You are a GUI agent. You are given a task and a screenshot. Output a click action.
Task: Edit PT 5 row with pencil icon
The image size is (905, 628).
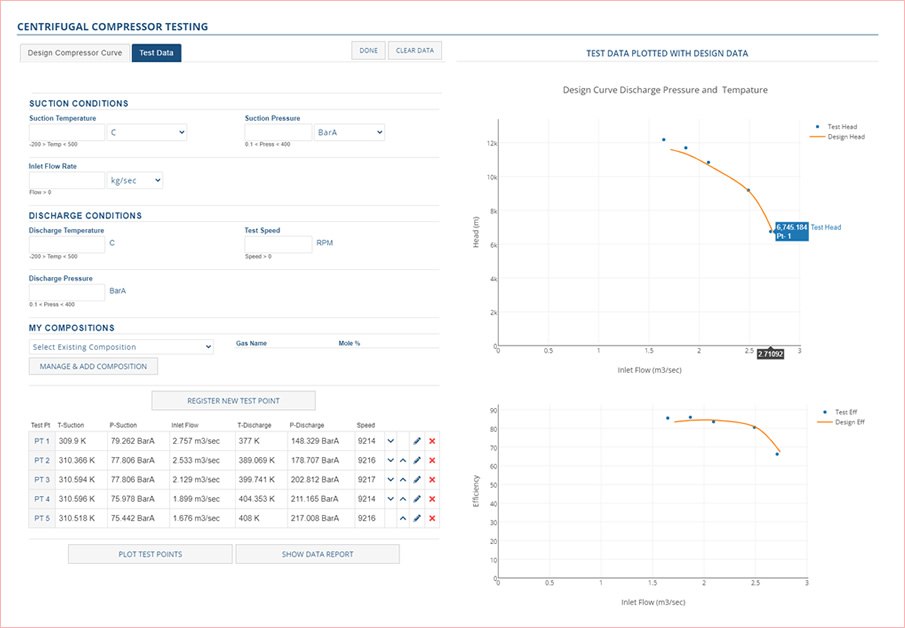coord(417,518)
